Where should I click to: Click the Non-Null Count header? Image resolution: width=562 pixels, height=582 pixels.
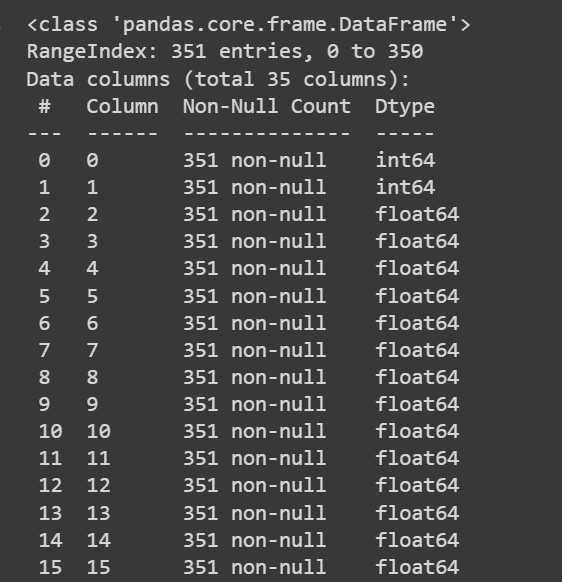coord(267,107)
